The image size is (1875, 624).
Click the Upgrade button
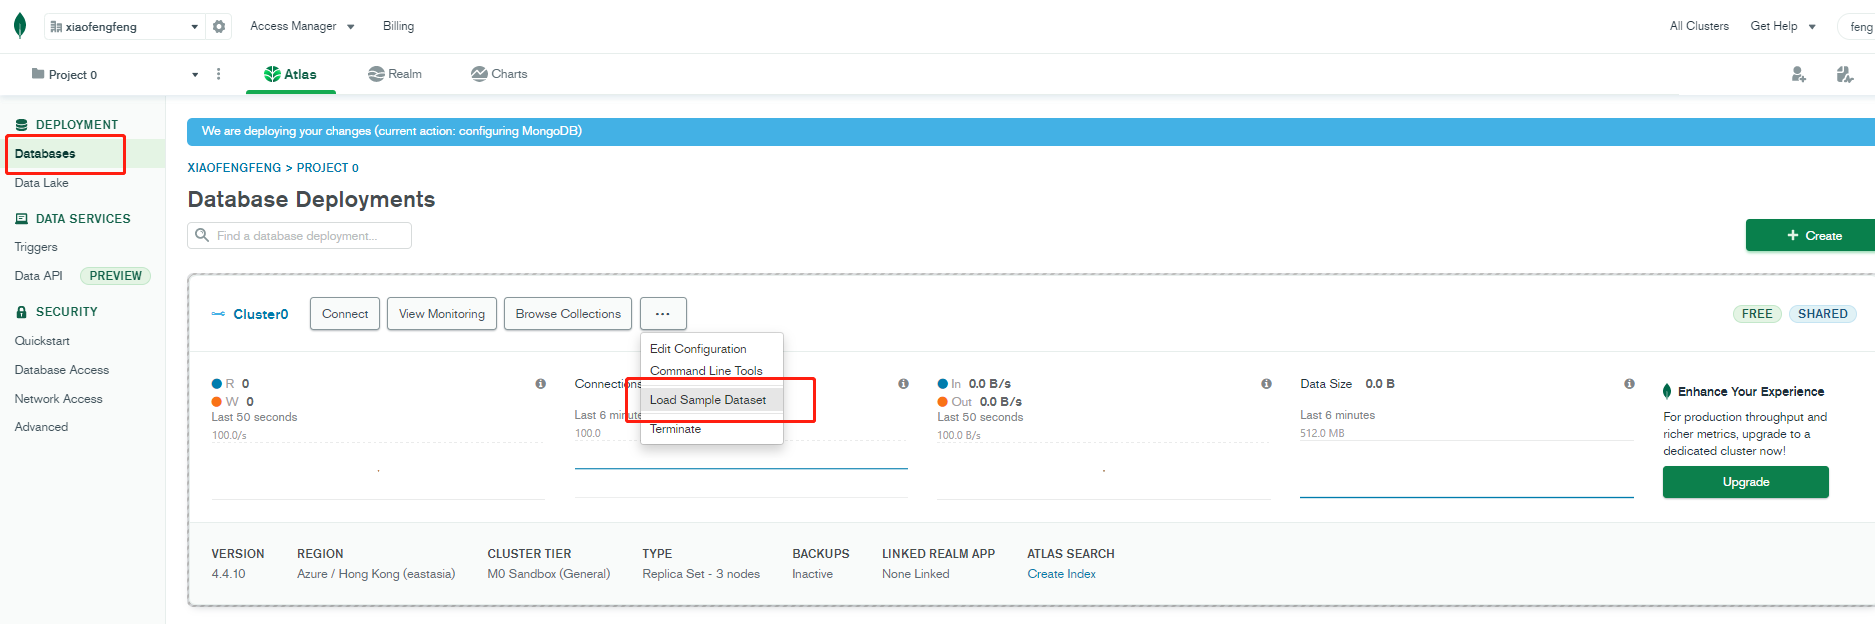point(1746,482)
